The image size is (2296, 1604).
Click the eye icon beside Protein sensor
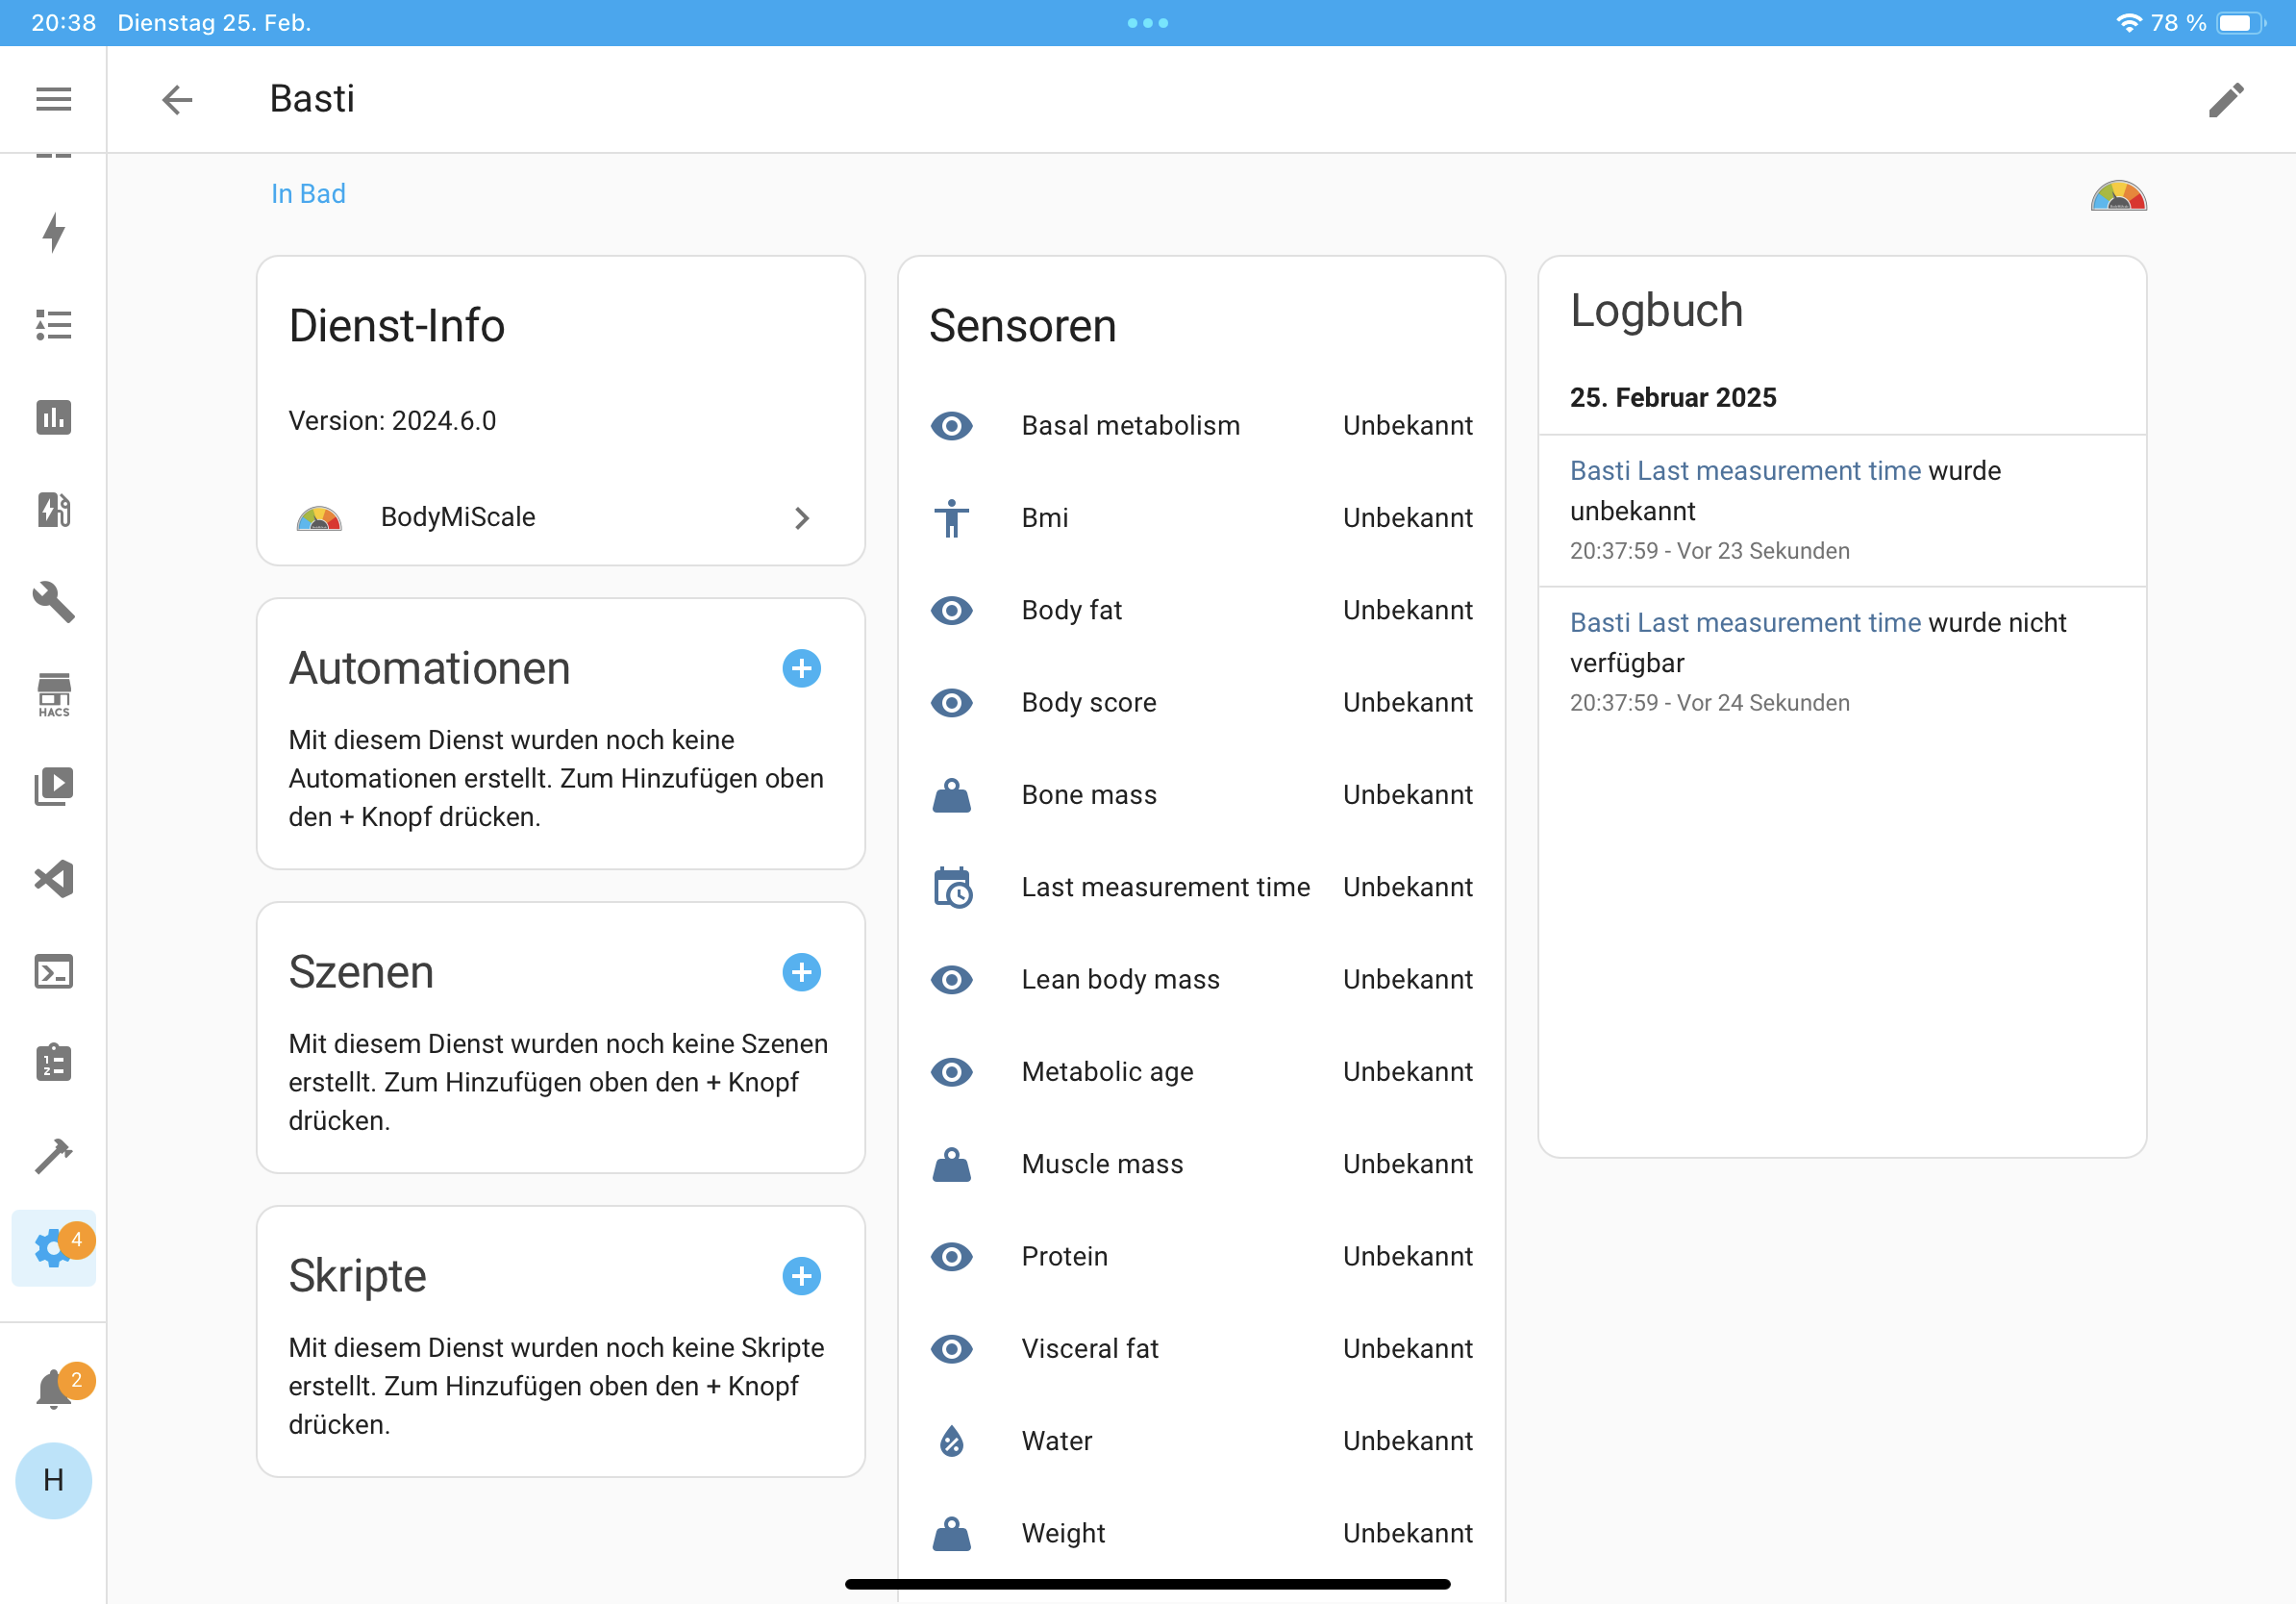tap(951, 1256)
